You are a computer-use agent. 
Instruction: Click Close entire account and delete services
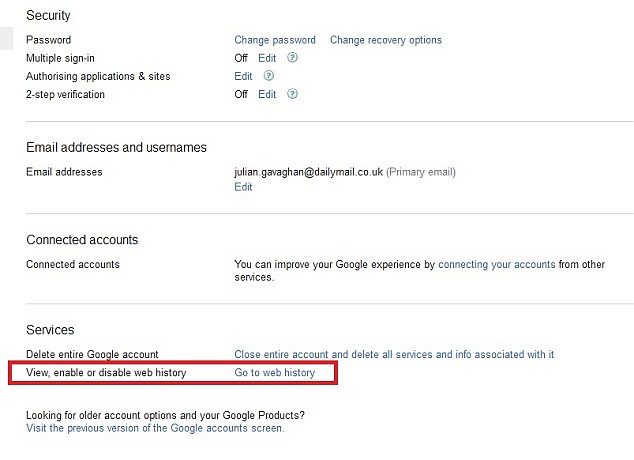pos(393,355)
